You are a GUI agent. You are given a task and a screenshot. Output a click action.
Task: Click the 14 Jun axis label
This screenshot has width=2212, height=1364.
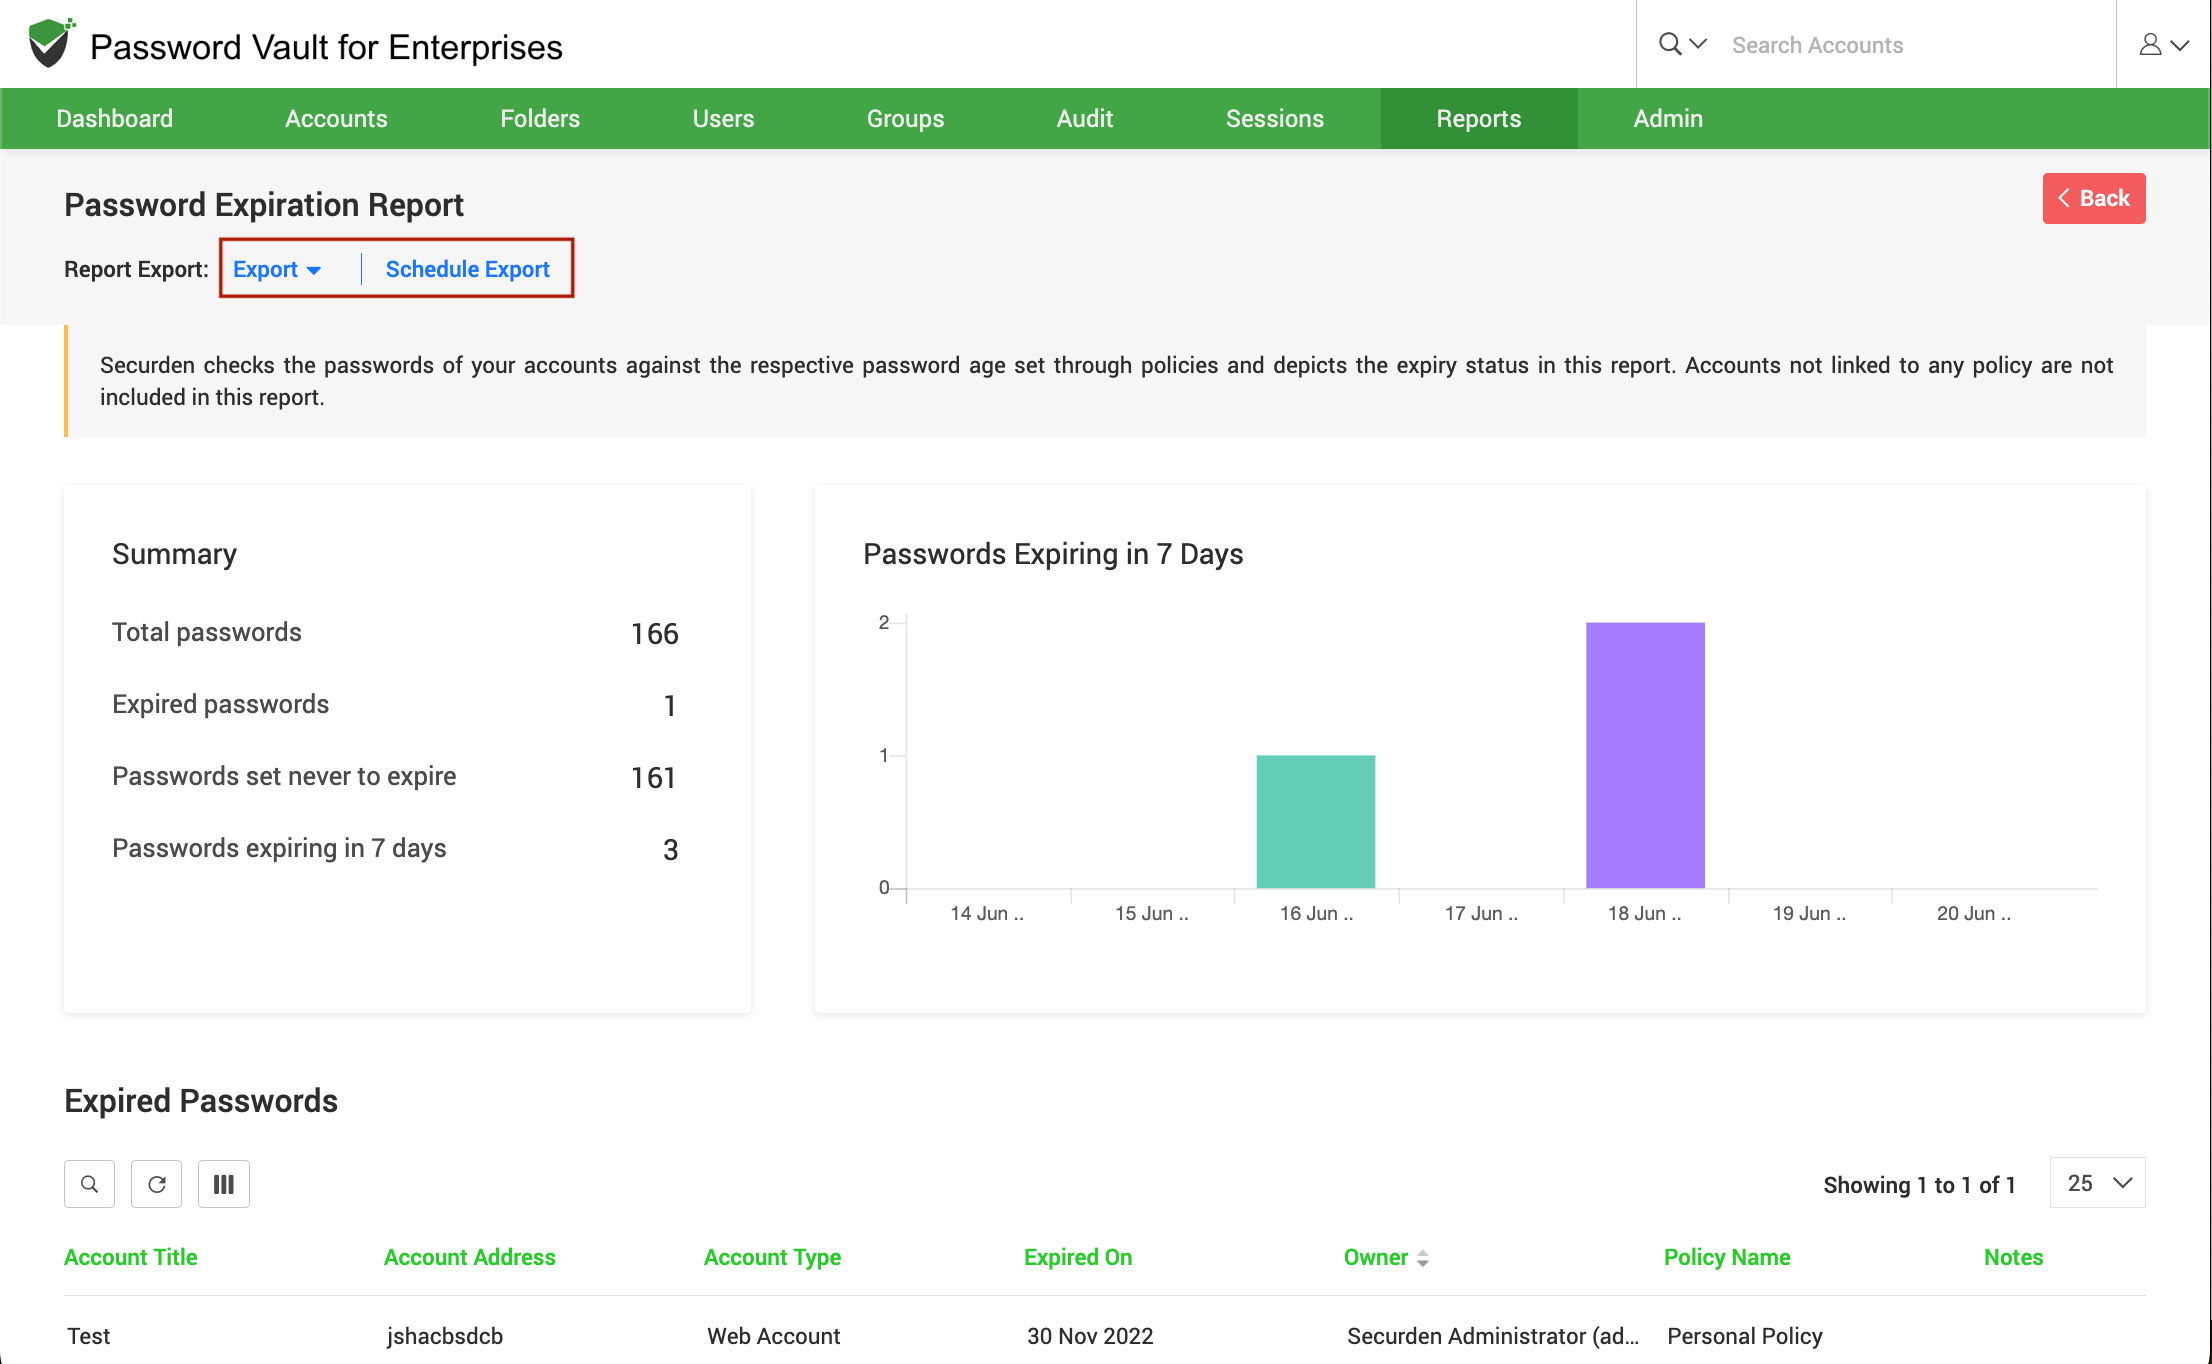986,913
